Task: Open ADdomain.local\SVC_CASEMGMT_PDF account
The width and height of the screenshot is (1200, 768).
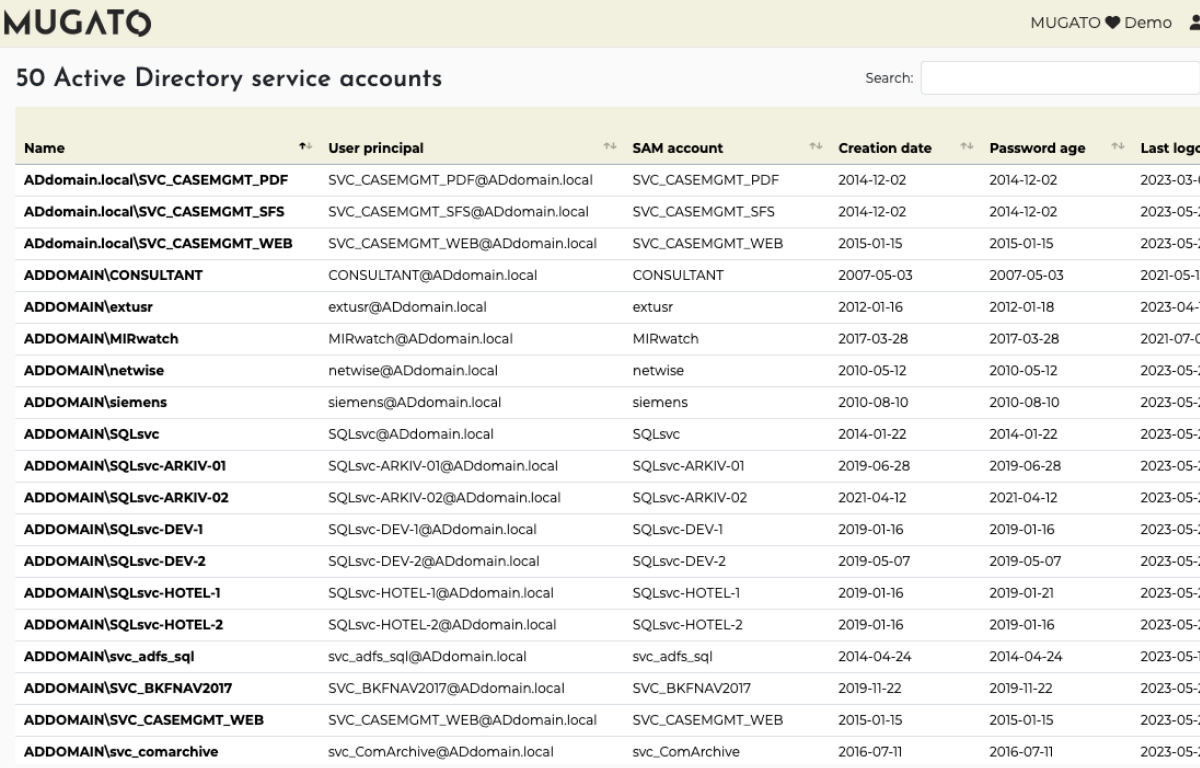Action: (x=157, y=180)
